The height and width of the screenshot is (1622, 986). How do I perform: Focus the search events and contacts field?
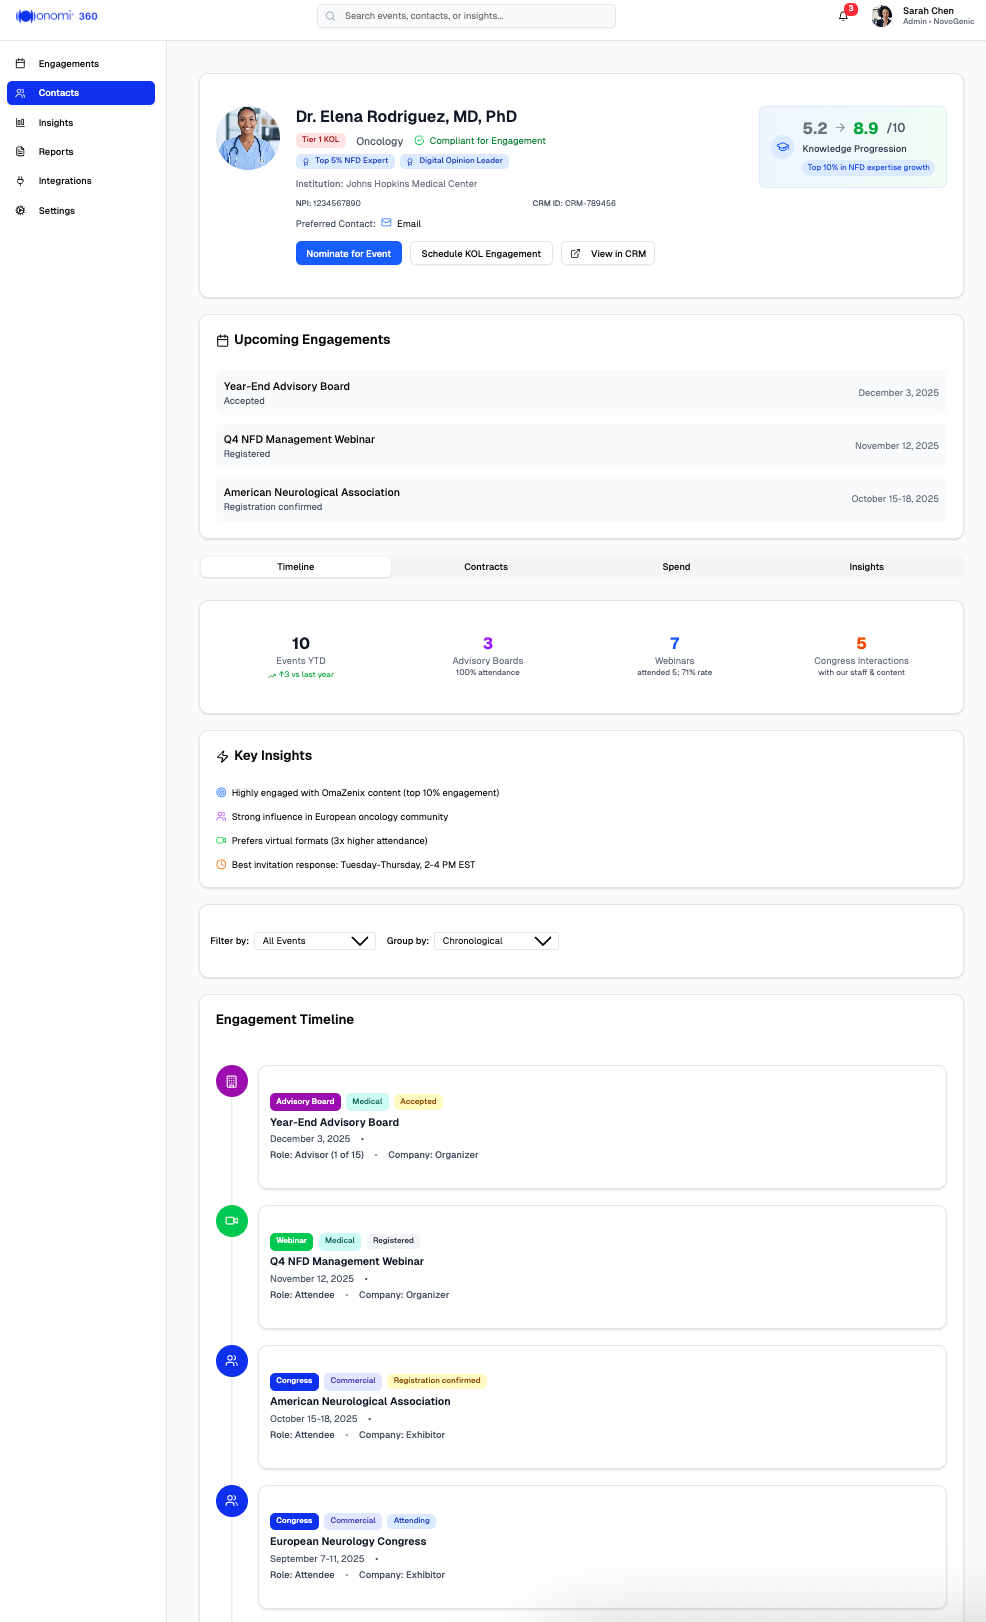466,16
